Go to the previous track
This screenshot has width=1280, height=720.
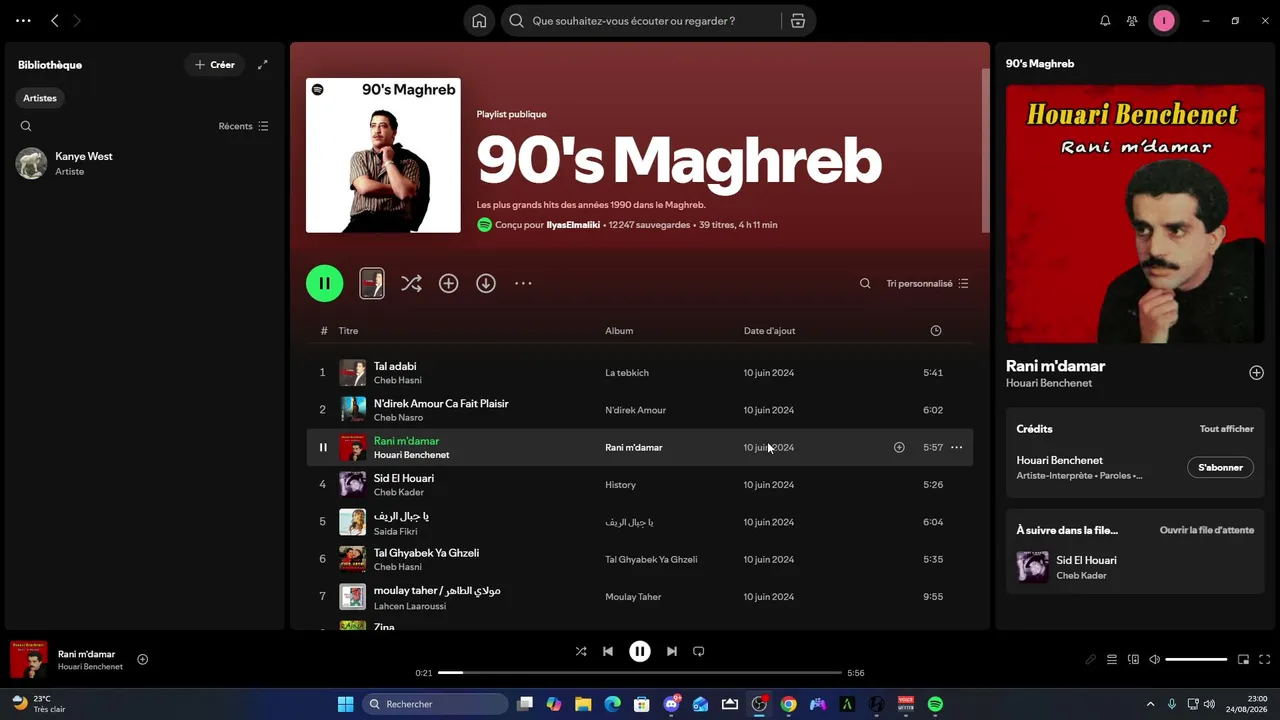(608, 651)
